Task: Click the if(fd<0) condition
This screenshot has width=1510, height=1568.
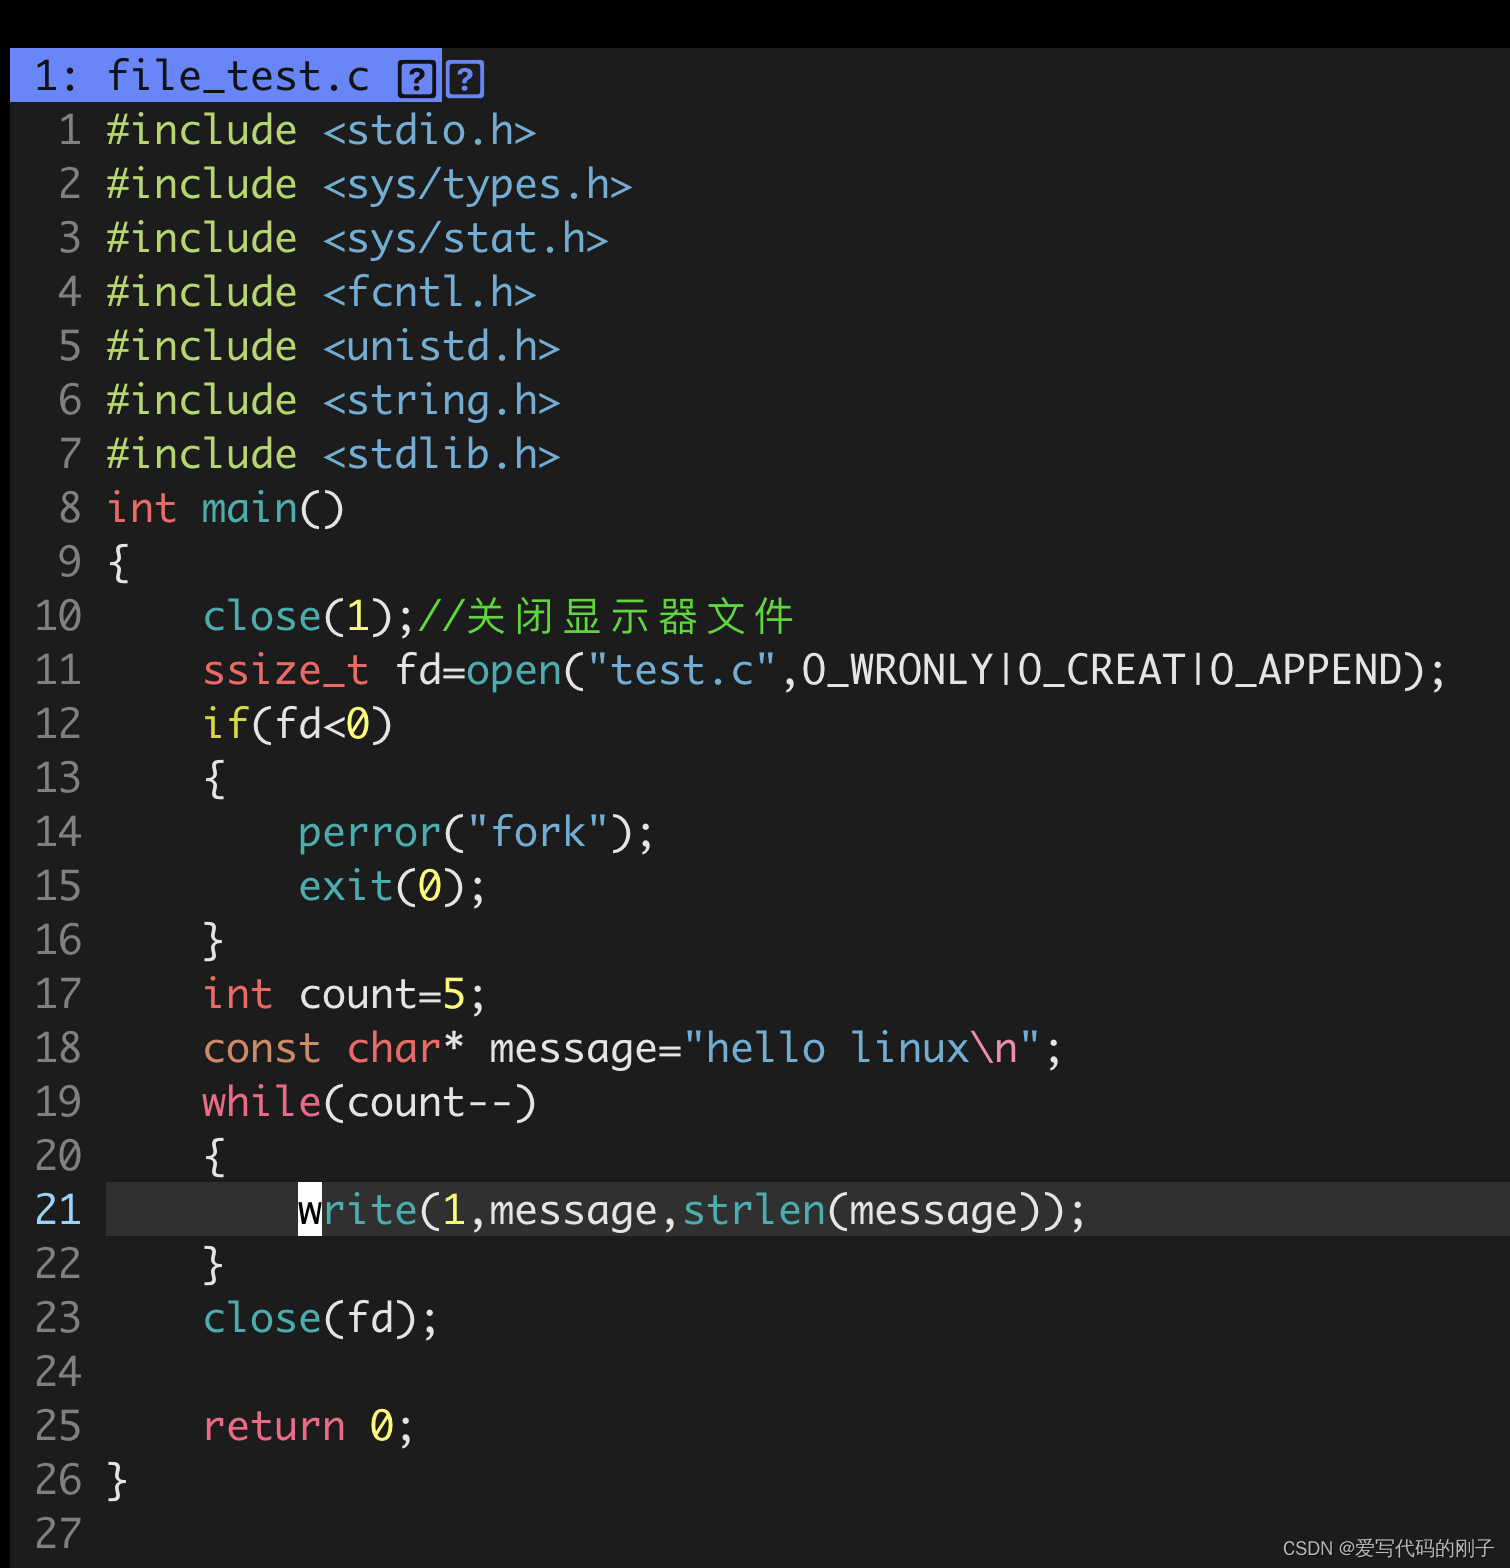Action: point(297,725)
